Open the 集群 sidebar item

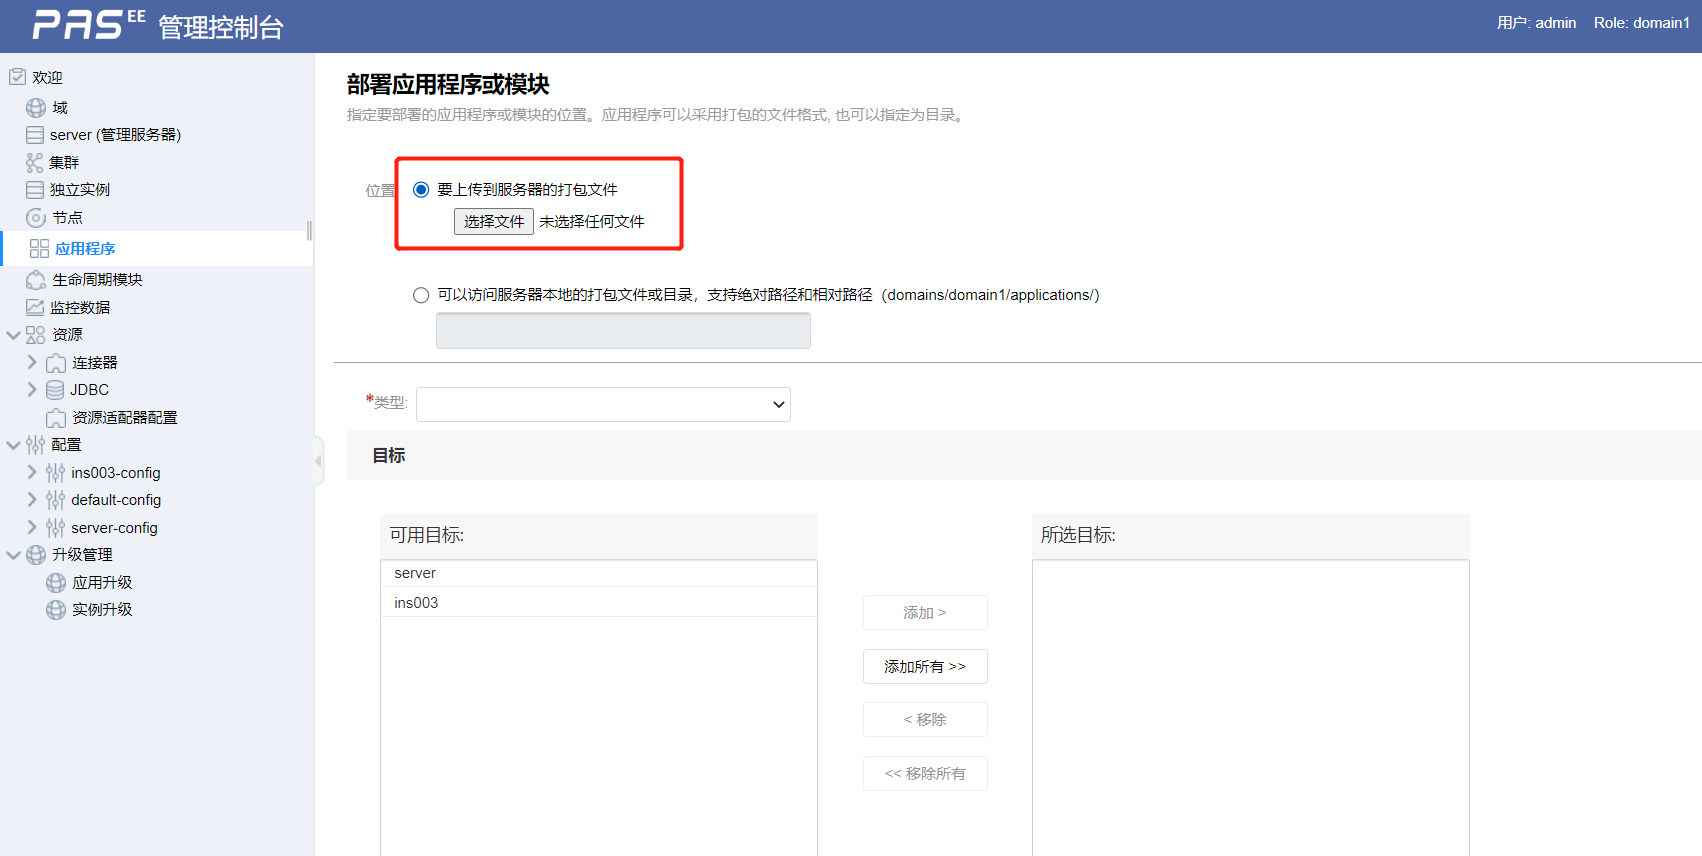pyautogui.click(x=64, y=163)
